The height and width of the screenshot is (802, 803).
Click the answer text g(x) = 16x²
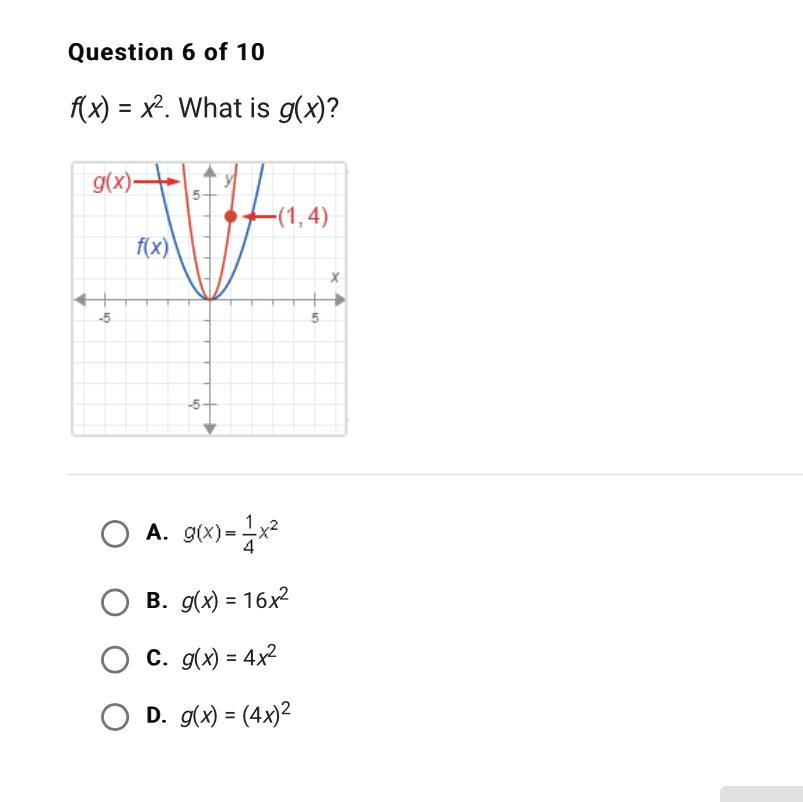(x=235, y=600)
